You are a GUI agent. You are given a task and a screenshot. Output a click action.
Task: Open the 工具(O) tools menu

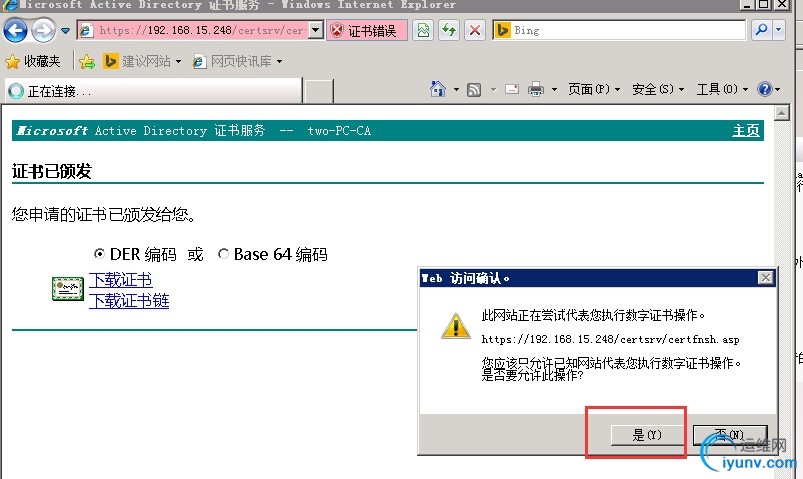tap(722, 89)
